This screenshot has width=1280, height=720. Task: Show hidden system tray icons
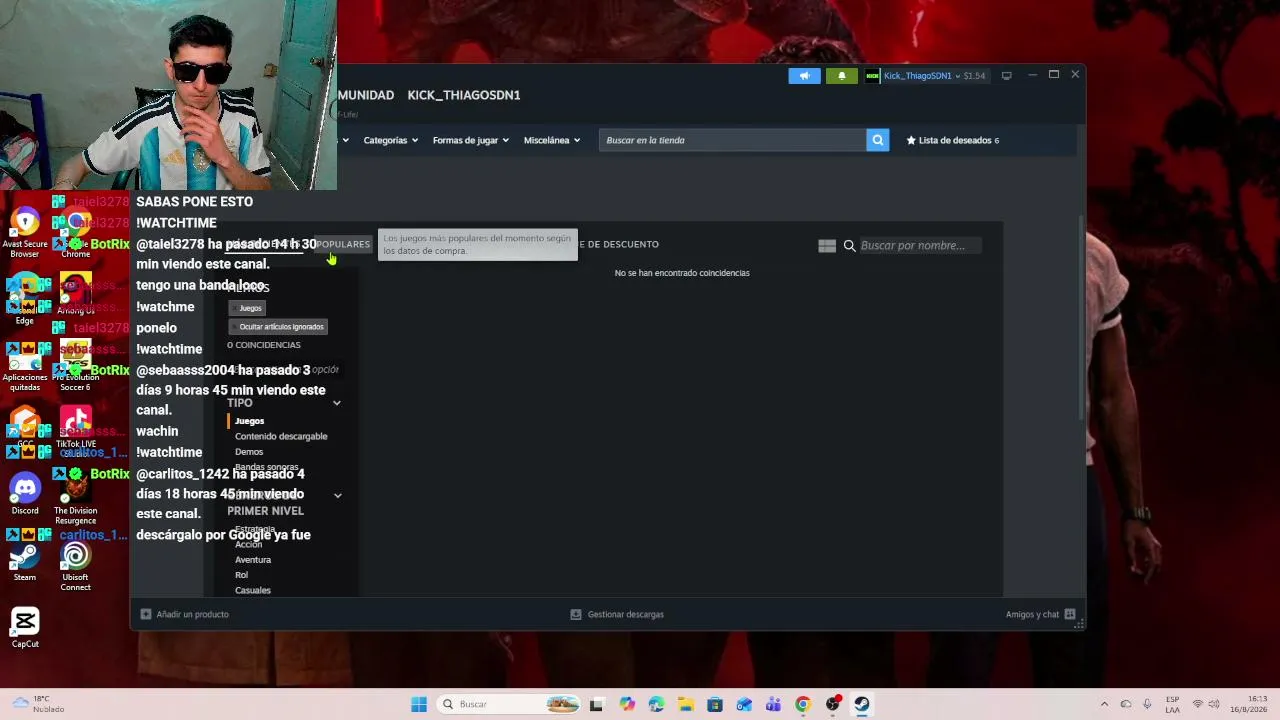tap(1104, 704)
